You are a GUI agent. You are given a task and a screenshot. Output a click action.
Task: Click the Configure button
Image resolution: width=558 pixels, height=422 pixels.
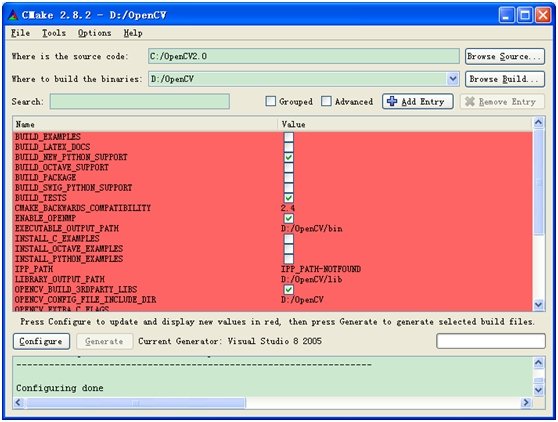pyautogui.click(x=41, y=341)
